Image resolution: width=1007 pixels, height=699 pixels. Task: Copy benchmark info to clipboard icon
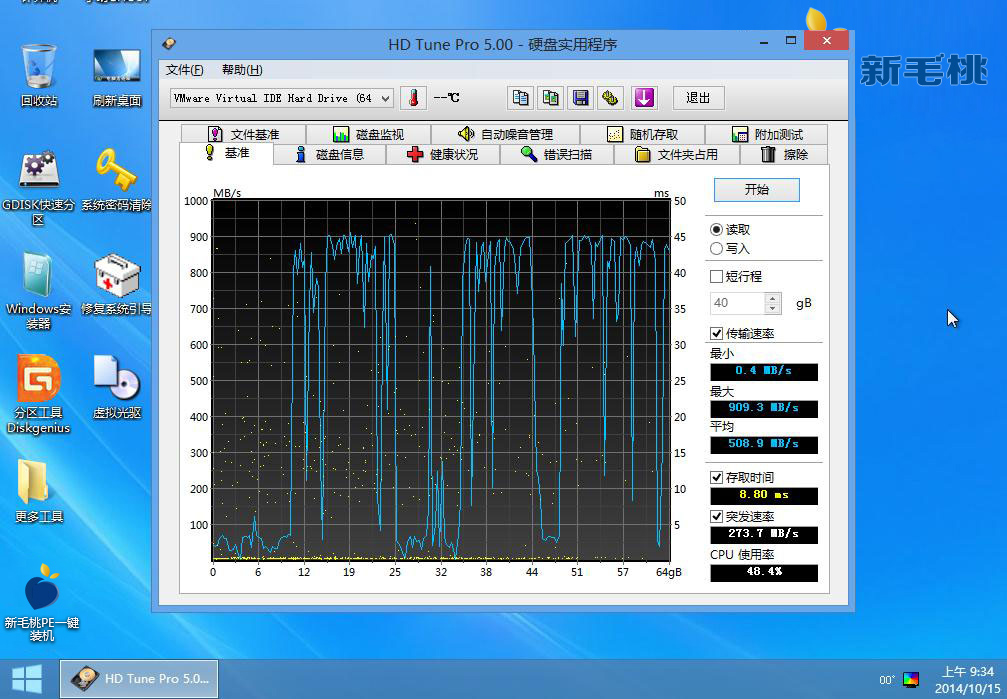[x=520, y=98]
